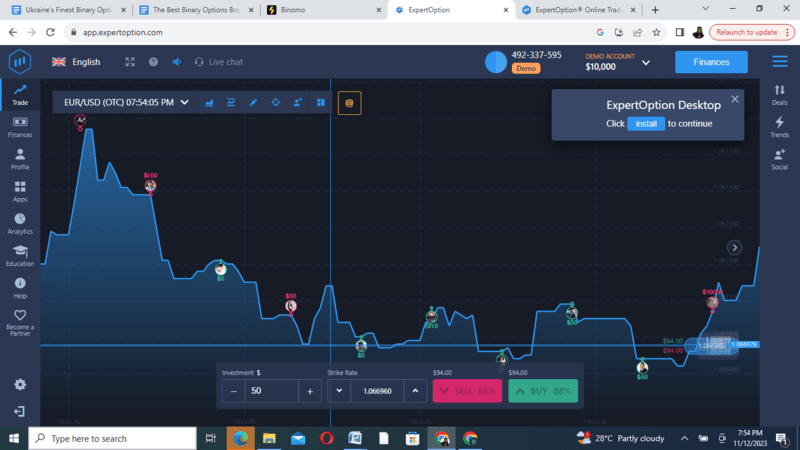This screenshot has height=450, width=800.
Task: Open a new browser tab
Action: [x=655, y=10]
